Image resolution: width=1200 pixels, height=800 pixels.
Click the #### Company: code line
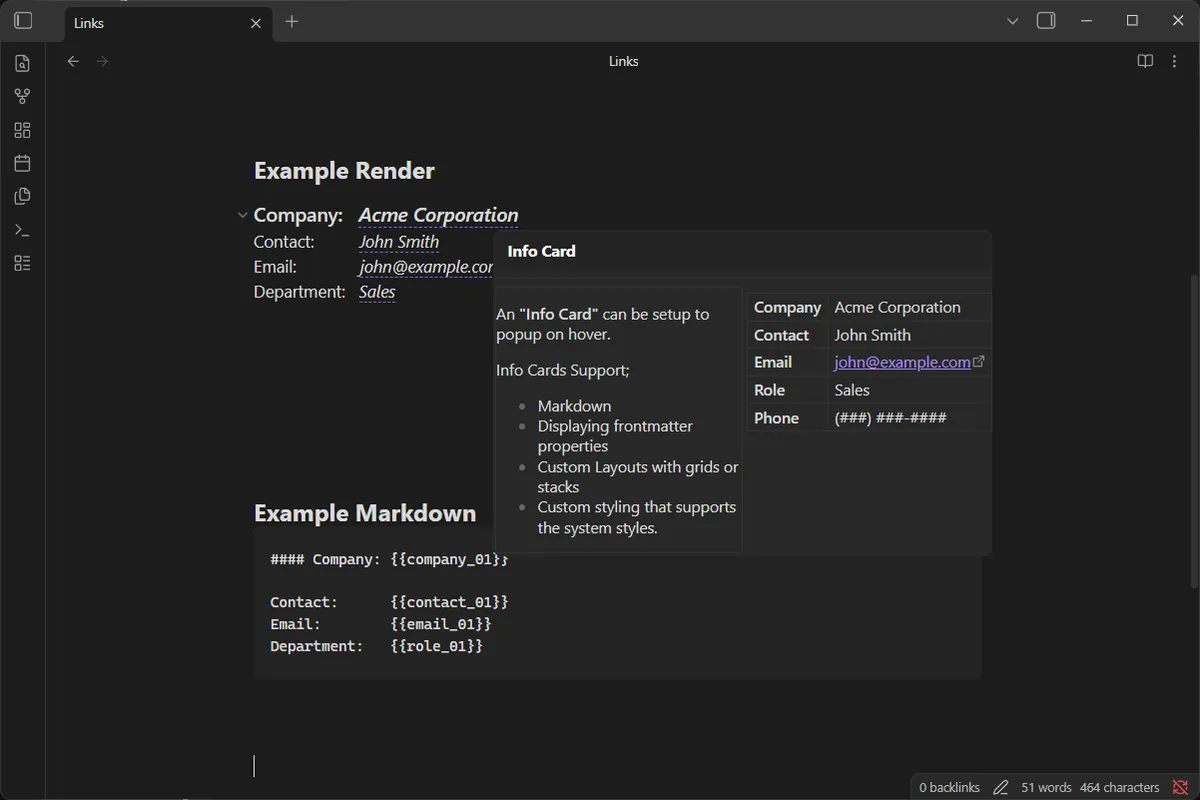pos(389,560)
